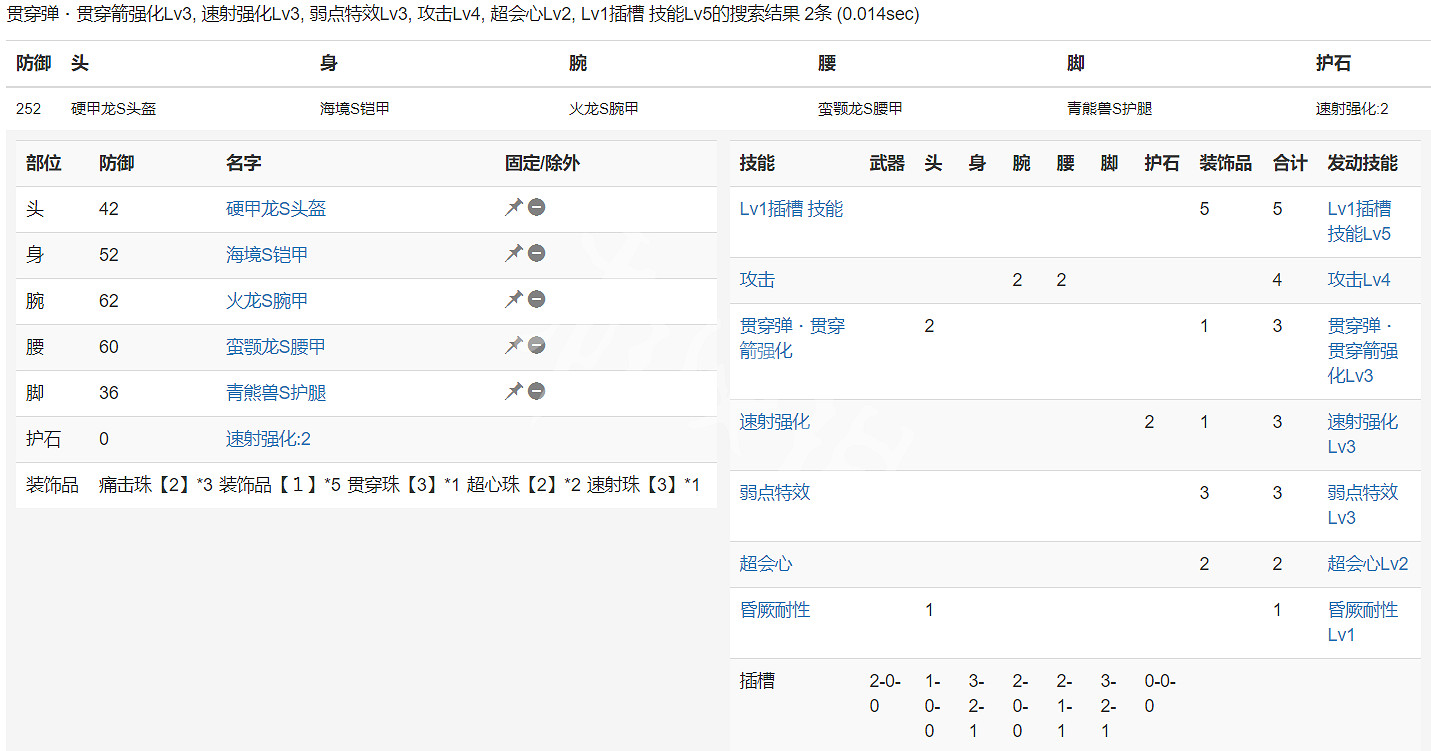This screenshot has width=1431, height=751.
Task: Open the 昏厥耐性 skill link
Action: [x=775, y=610]
